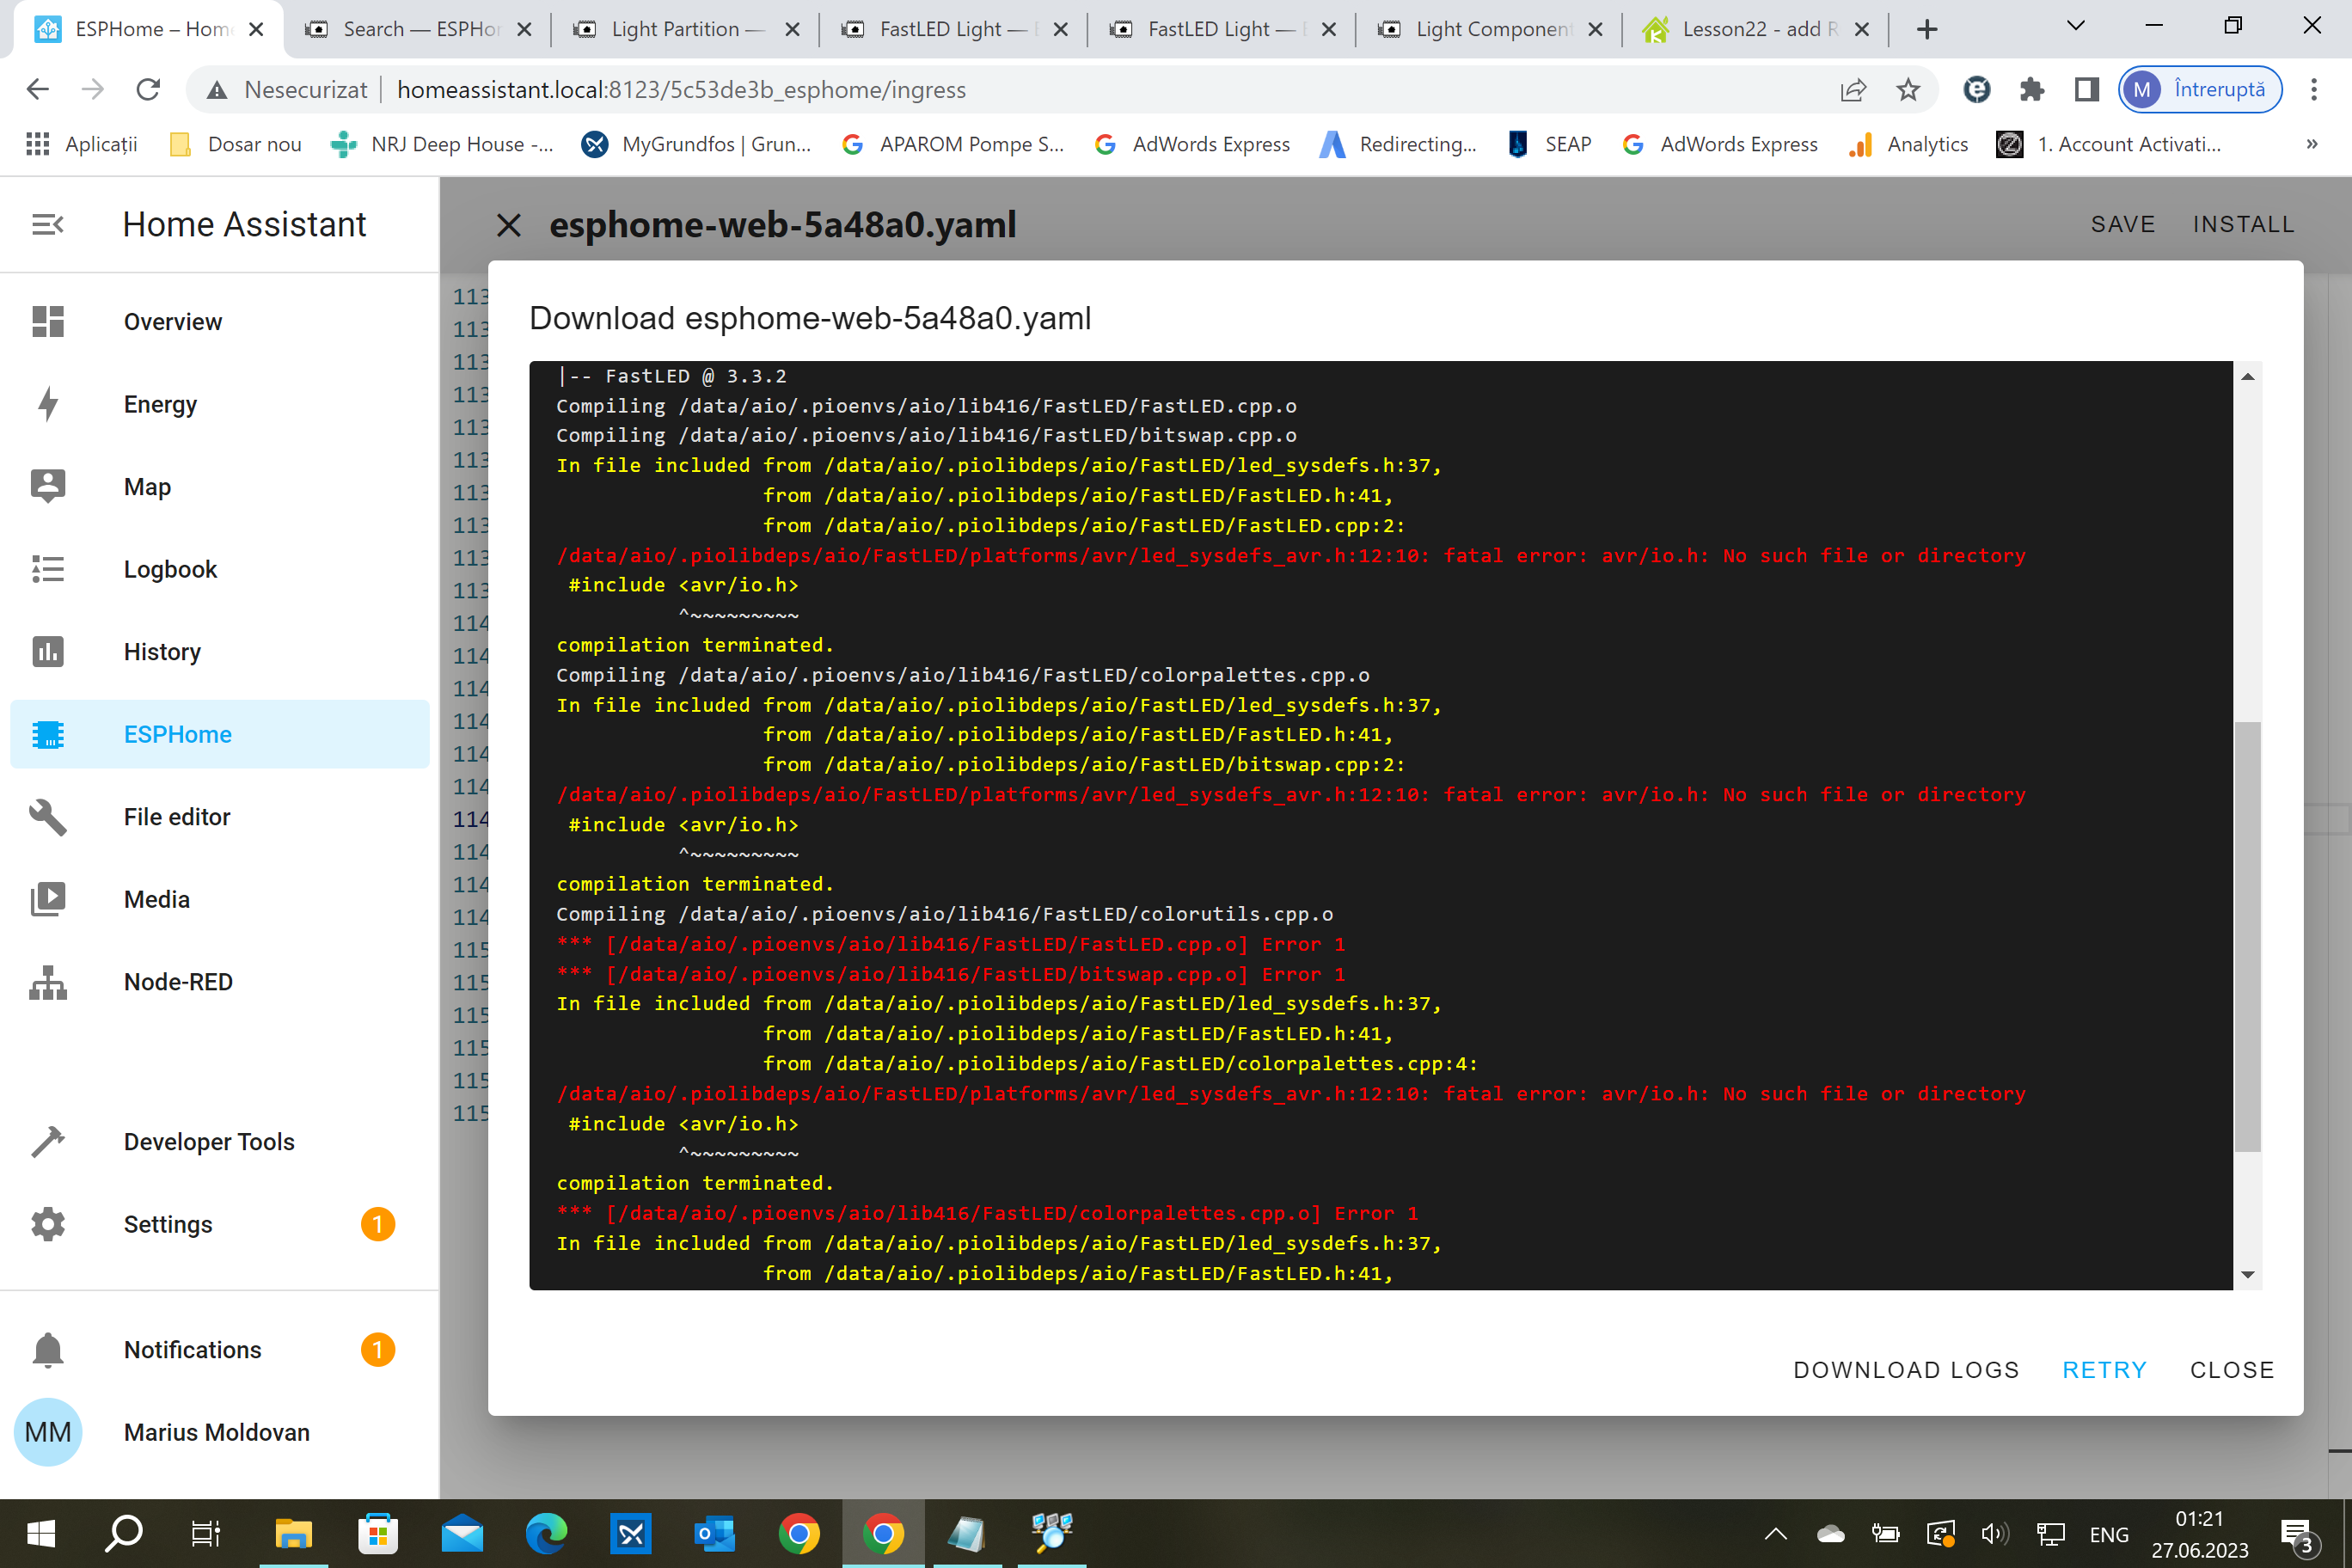Viewport: 2352px width, 1568px height.
Task: Open Developer Tools hammer icon
Action: click(x=47, y=1142)
